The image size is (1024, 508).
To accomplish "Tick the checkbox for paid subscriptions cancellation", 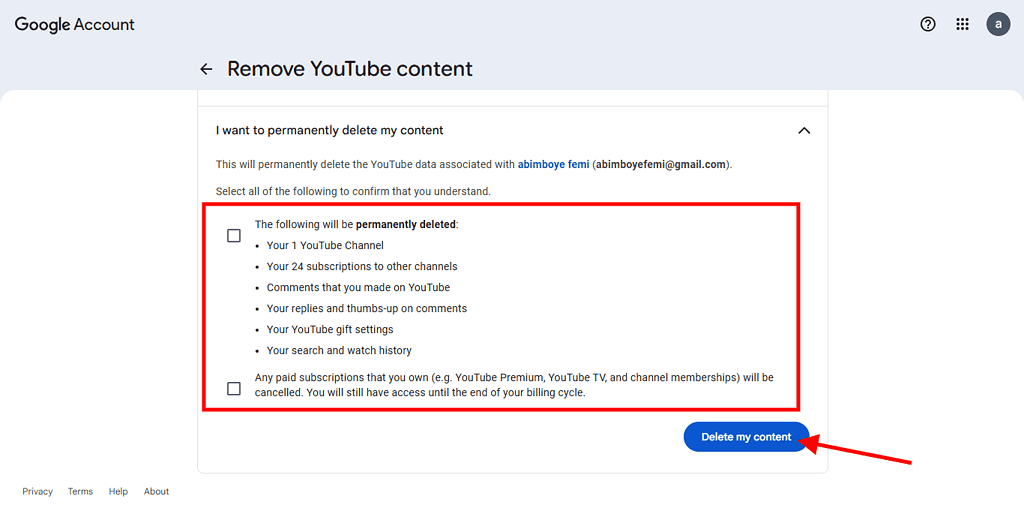I will (234, 389).
